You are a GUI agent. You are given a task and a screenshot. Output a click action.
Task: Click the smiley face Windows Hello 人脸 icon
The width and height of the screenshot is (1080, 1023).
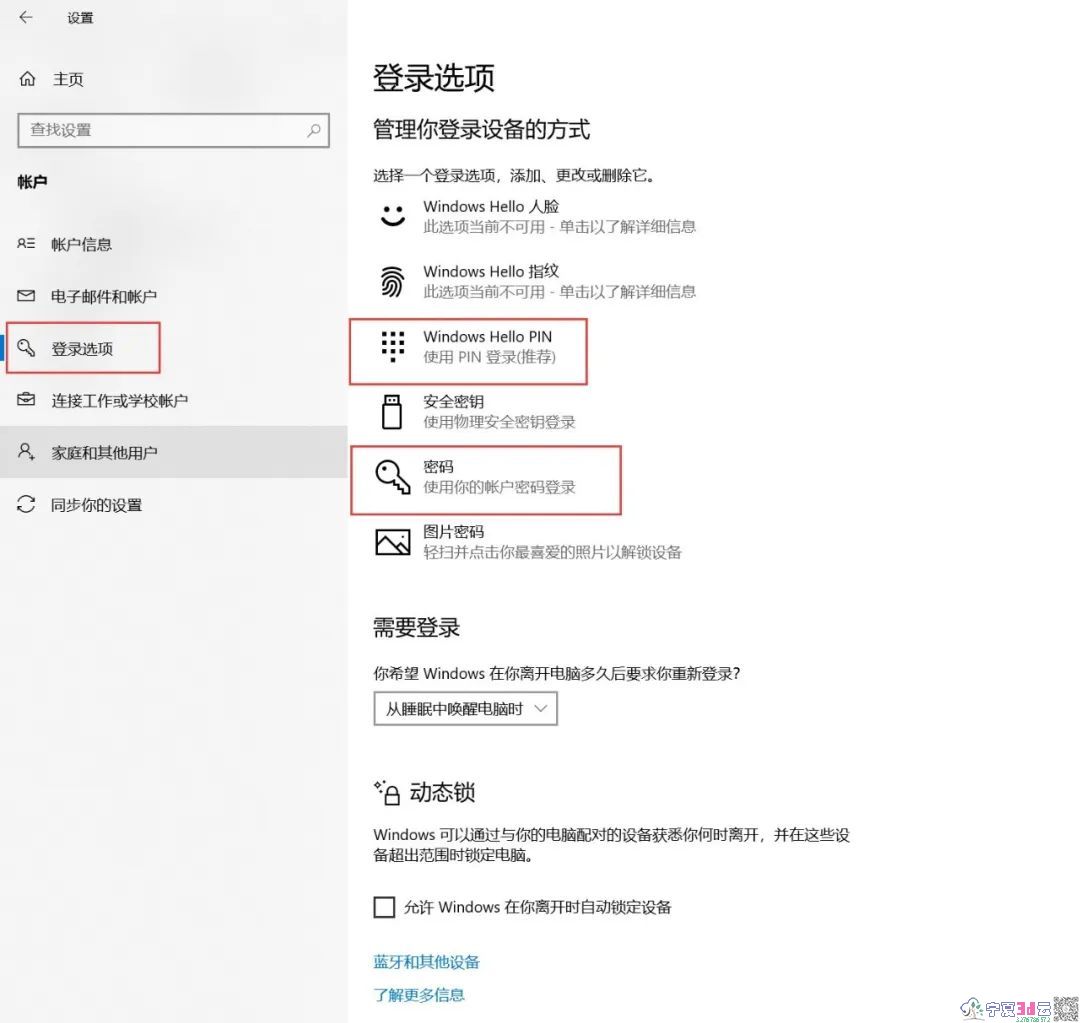[393, 216]
